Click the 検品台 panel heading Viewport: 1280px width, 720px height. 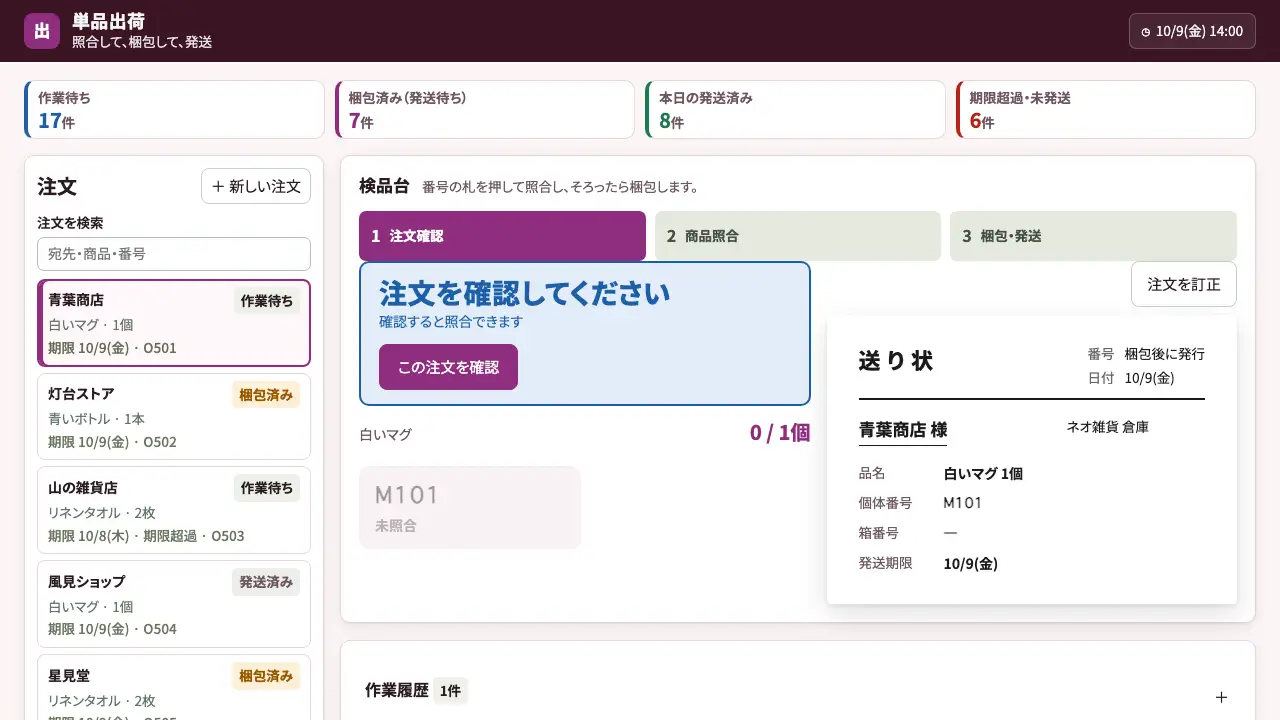pyautogui.click(x=384, y=186)
